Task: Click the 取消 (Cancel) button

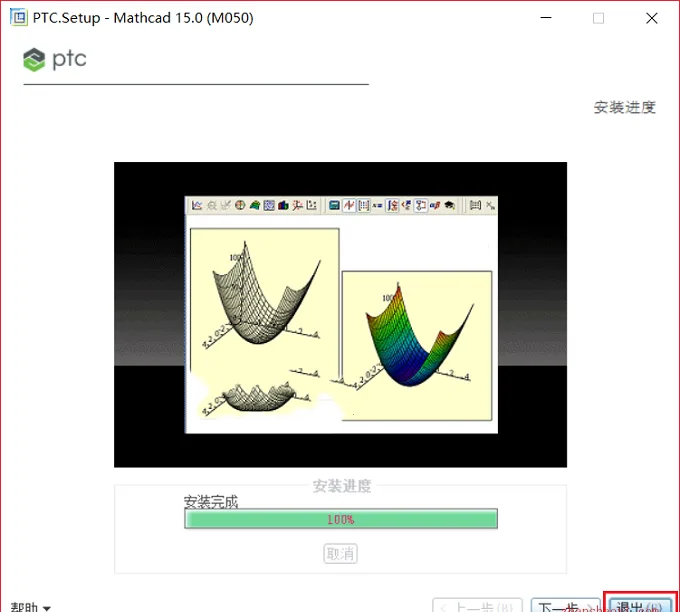Action: coord(340,553)
